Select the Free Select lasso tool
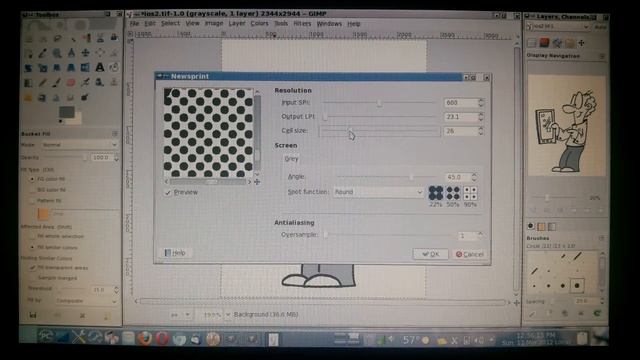640x360 pixels. 57,38
